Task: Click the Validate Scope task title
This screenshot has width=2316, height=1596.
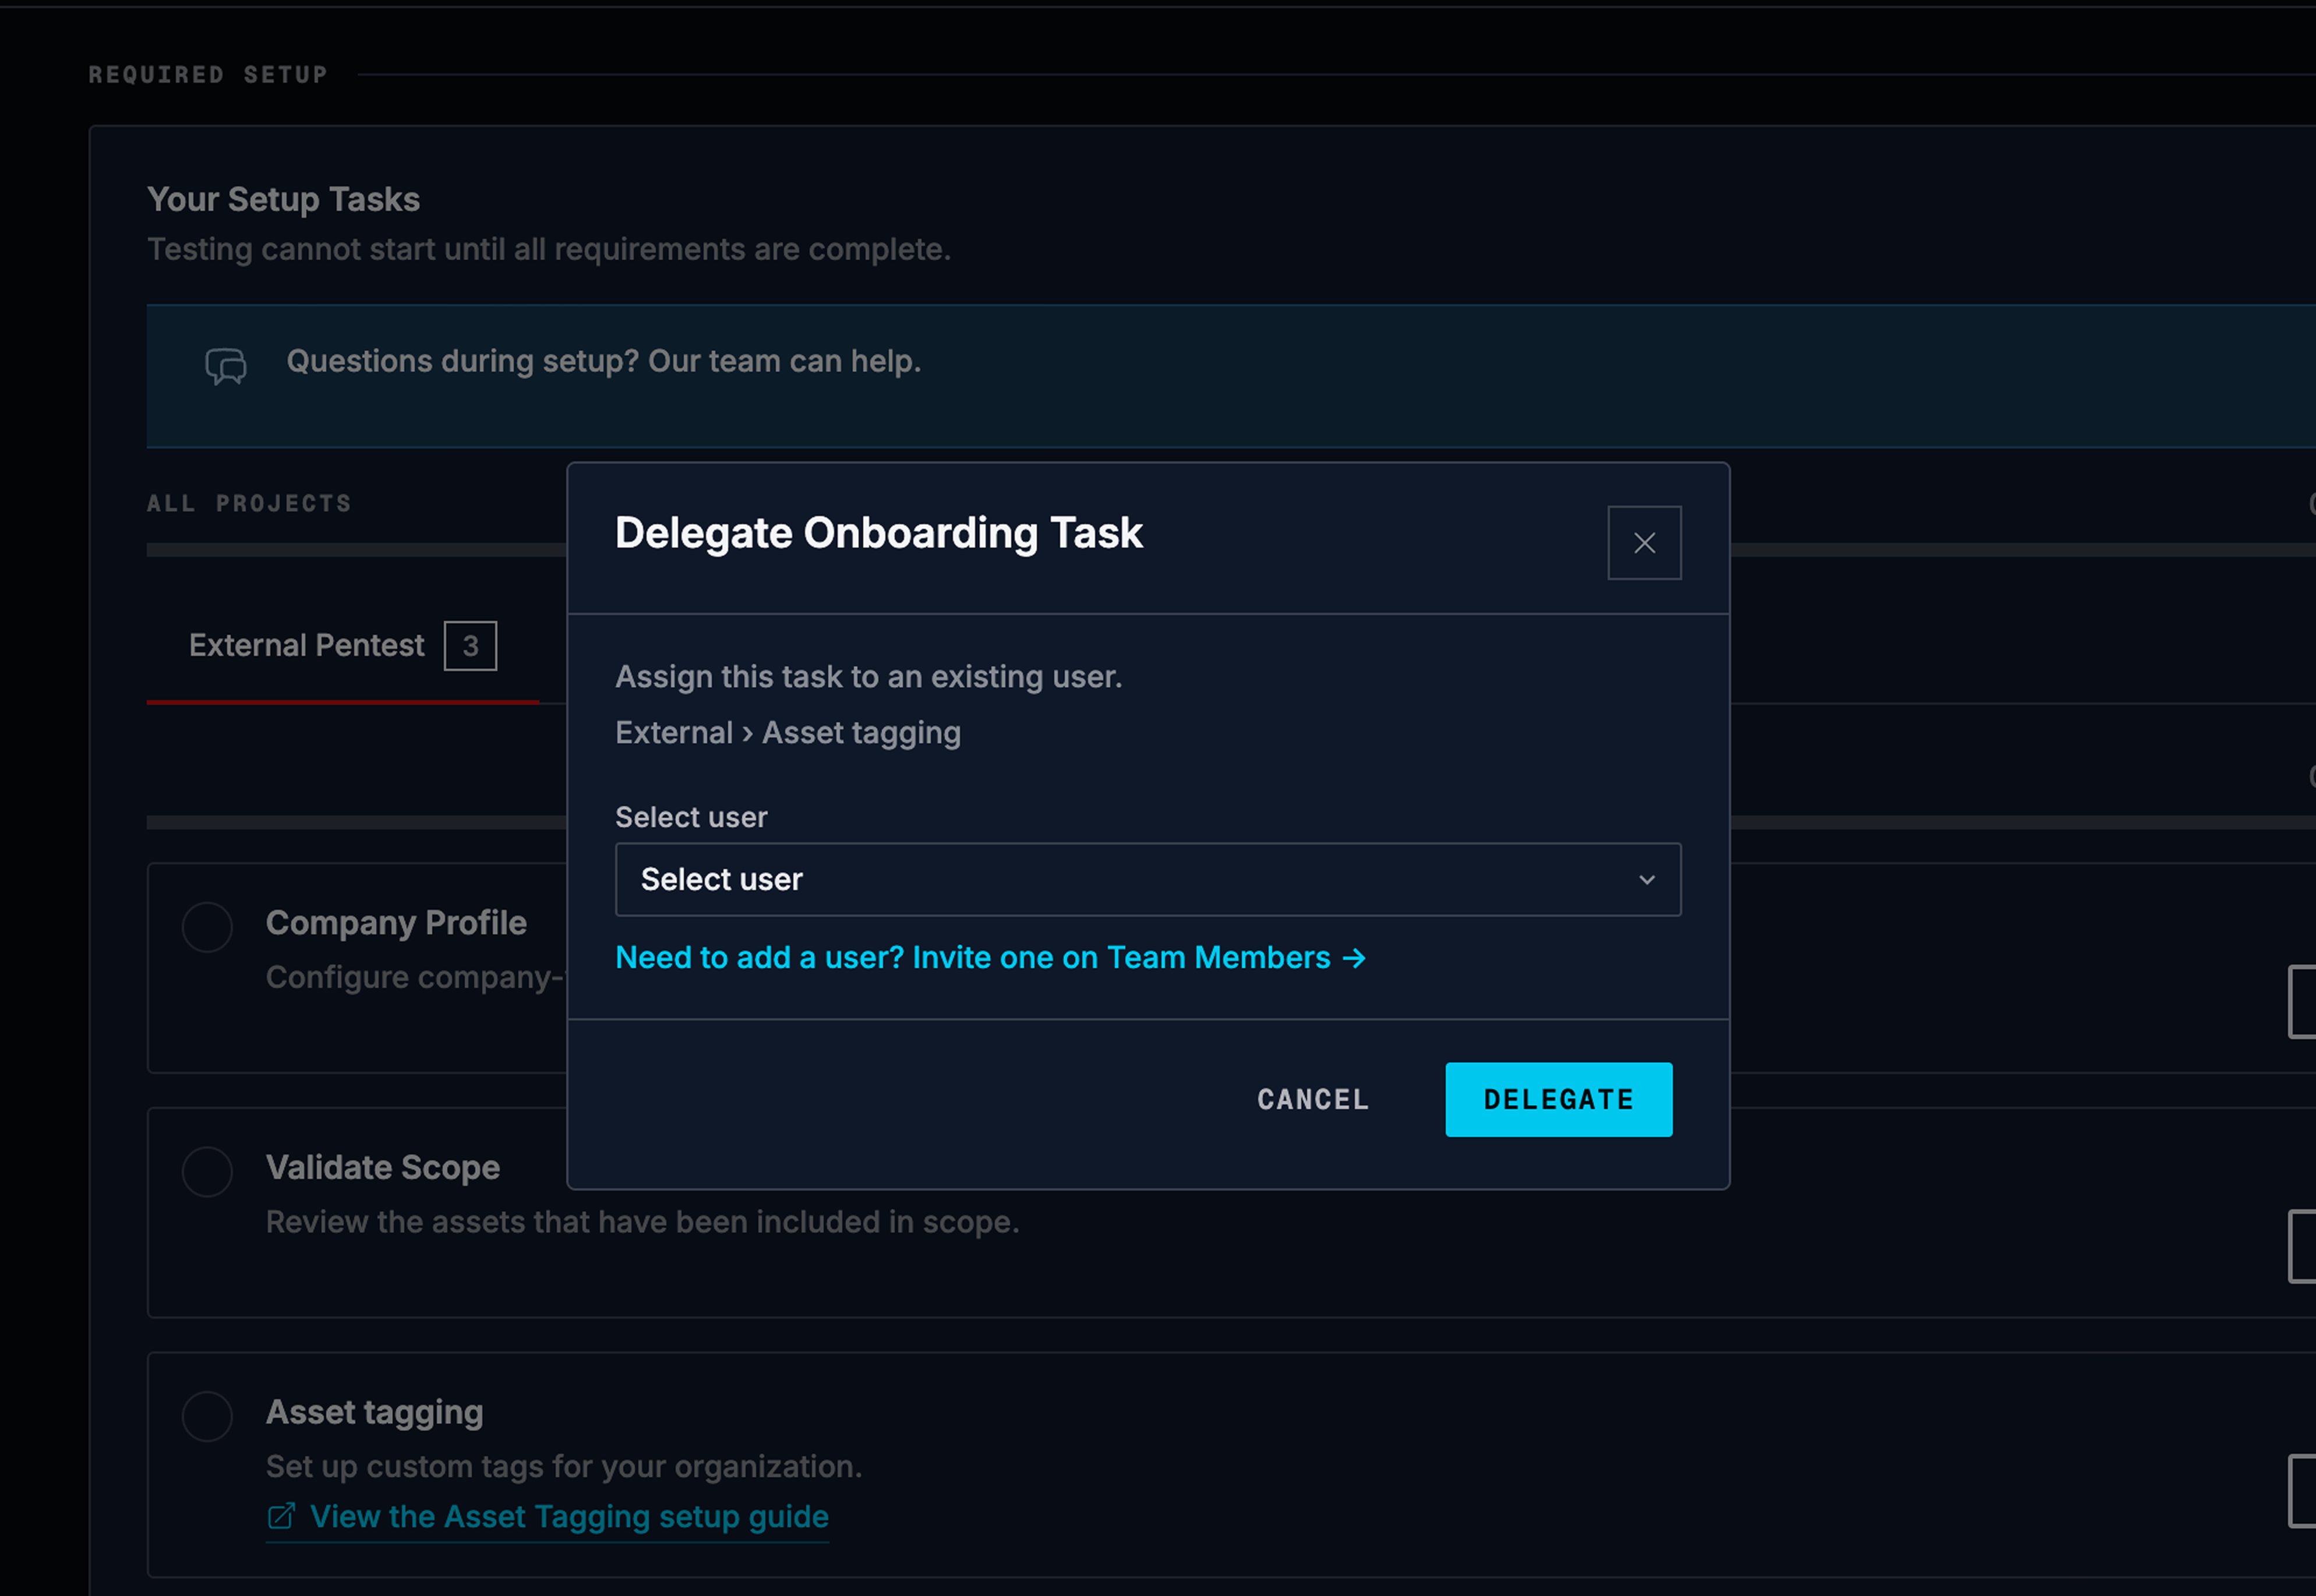Action: 383,1167
